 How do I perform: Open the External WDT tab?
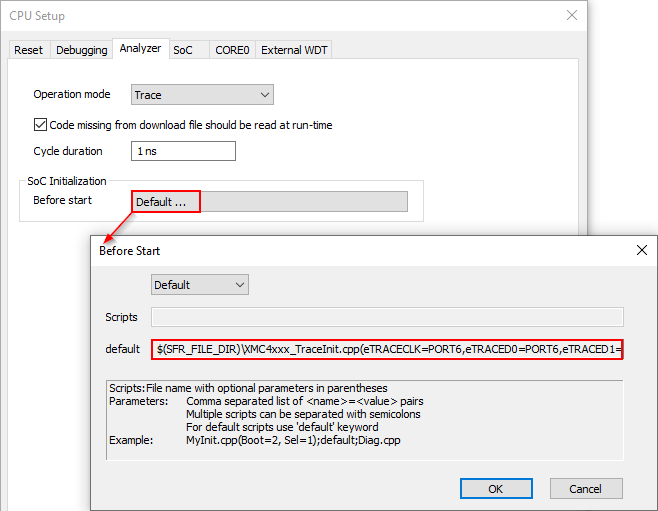(x=294, y=50)
